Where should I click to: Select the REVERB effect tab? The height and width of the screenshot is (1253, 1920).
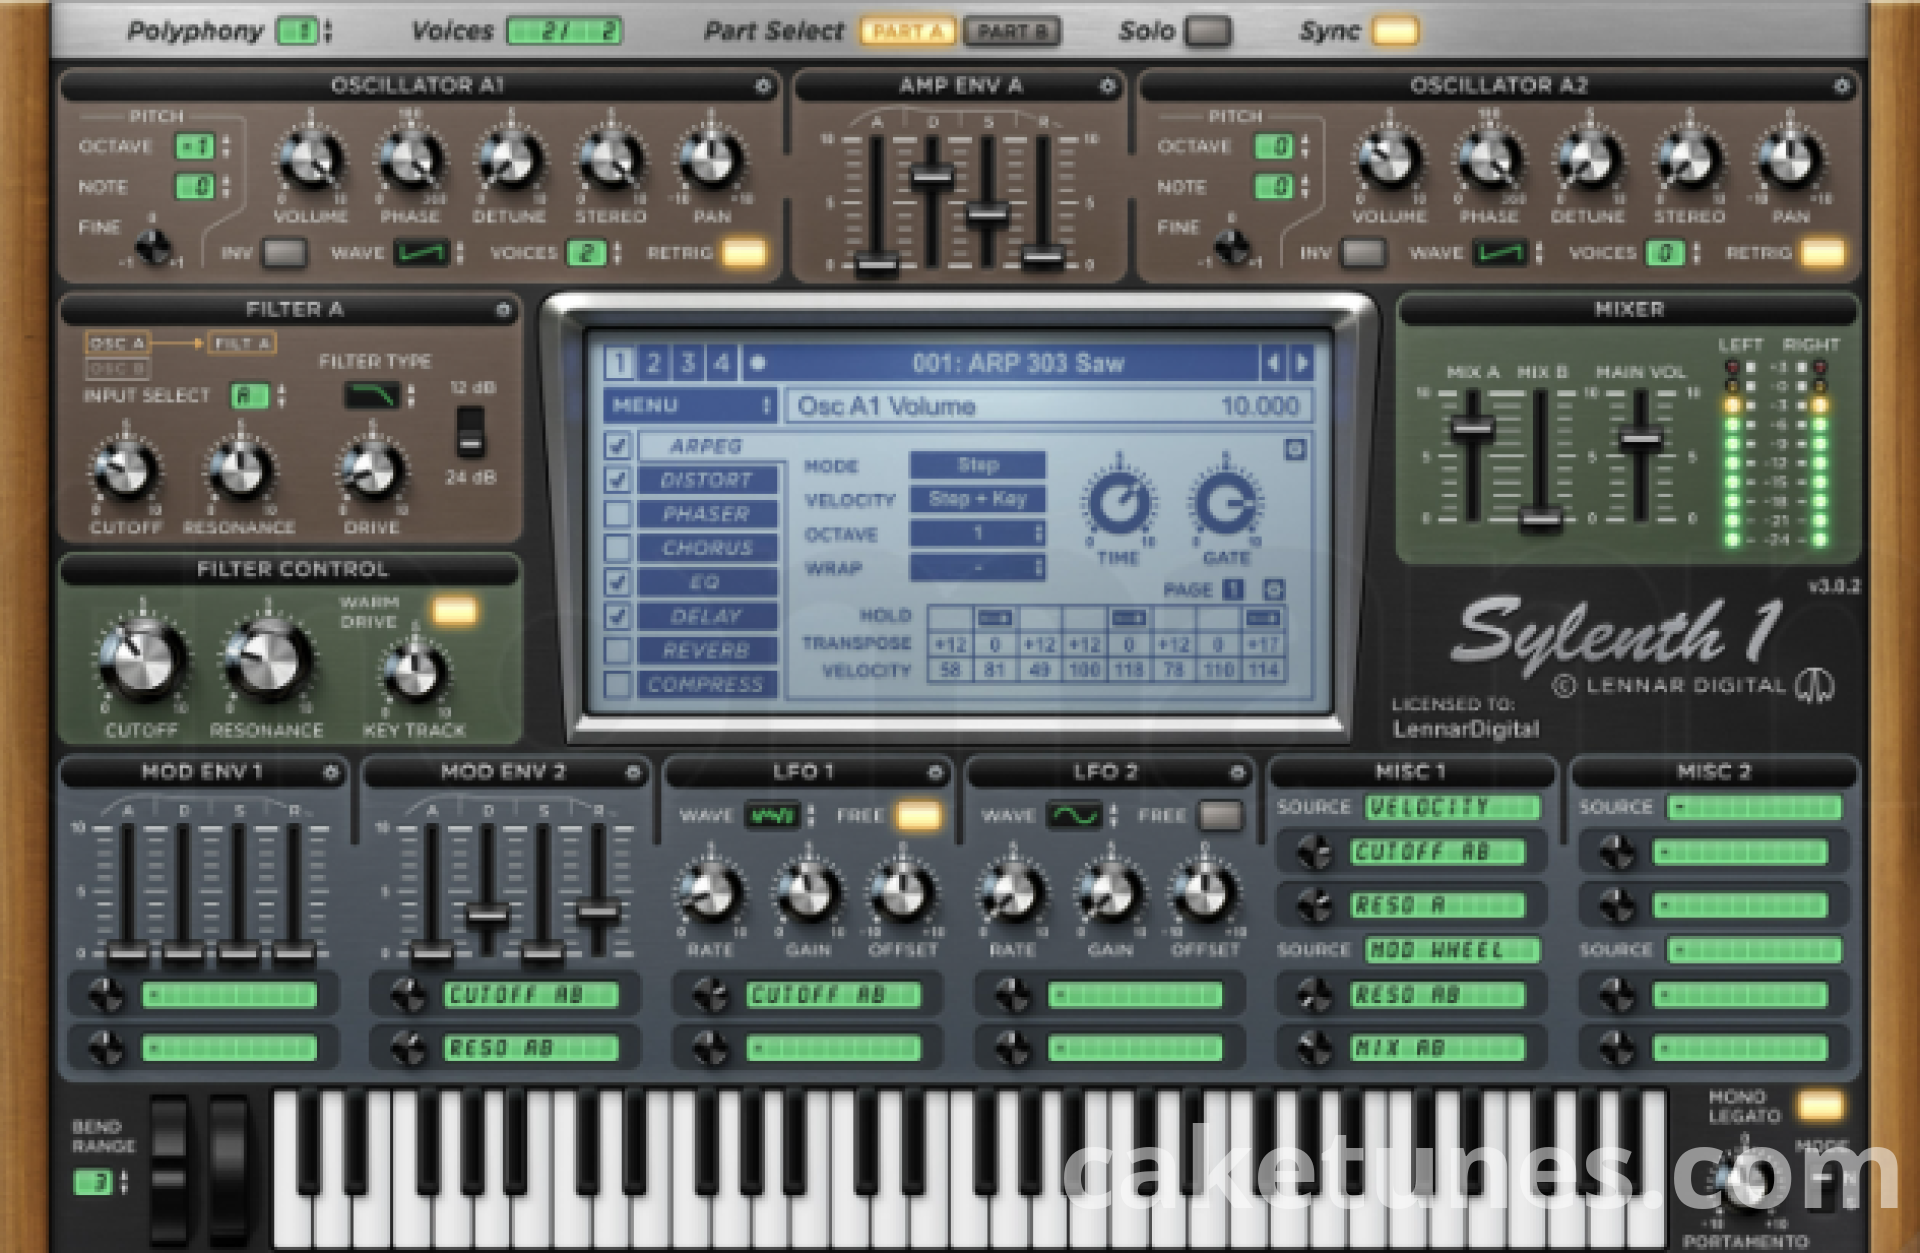[706, 651]
